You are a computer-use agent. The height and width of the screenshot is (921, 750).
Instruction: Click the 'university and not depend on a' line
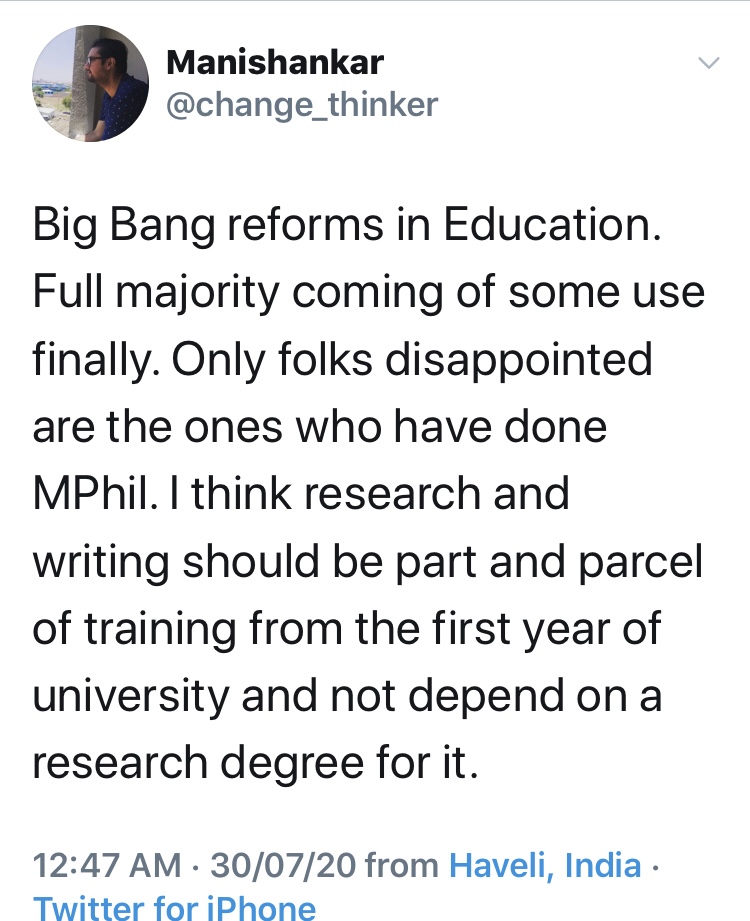tap(346, 696)
